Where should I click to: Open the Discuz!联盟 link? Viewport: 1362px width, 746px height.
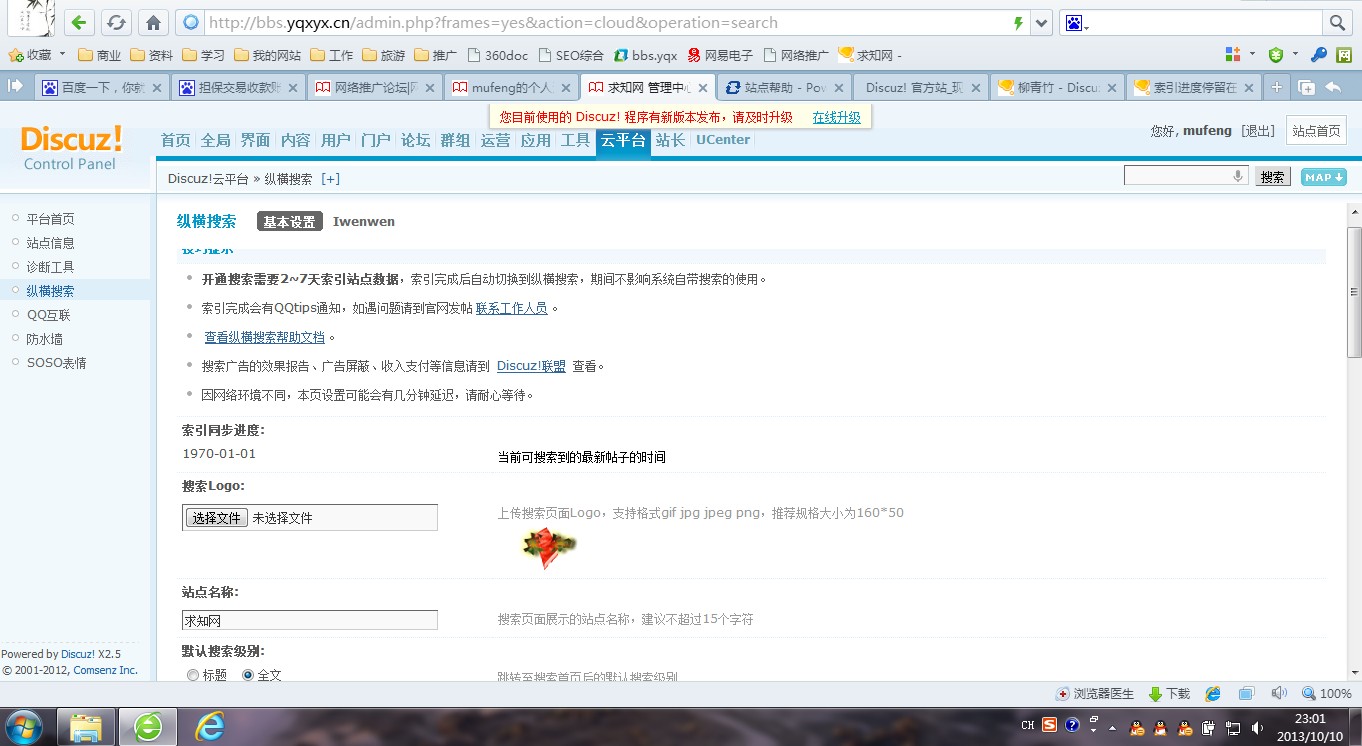pyautogui.click(x=531, y=366)
